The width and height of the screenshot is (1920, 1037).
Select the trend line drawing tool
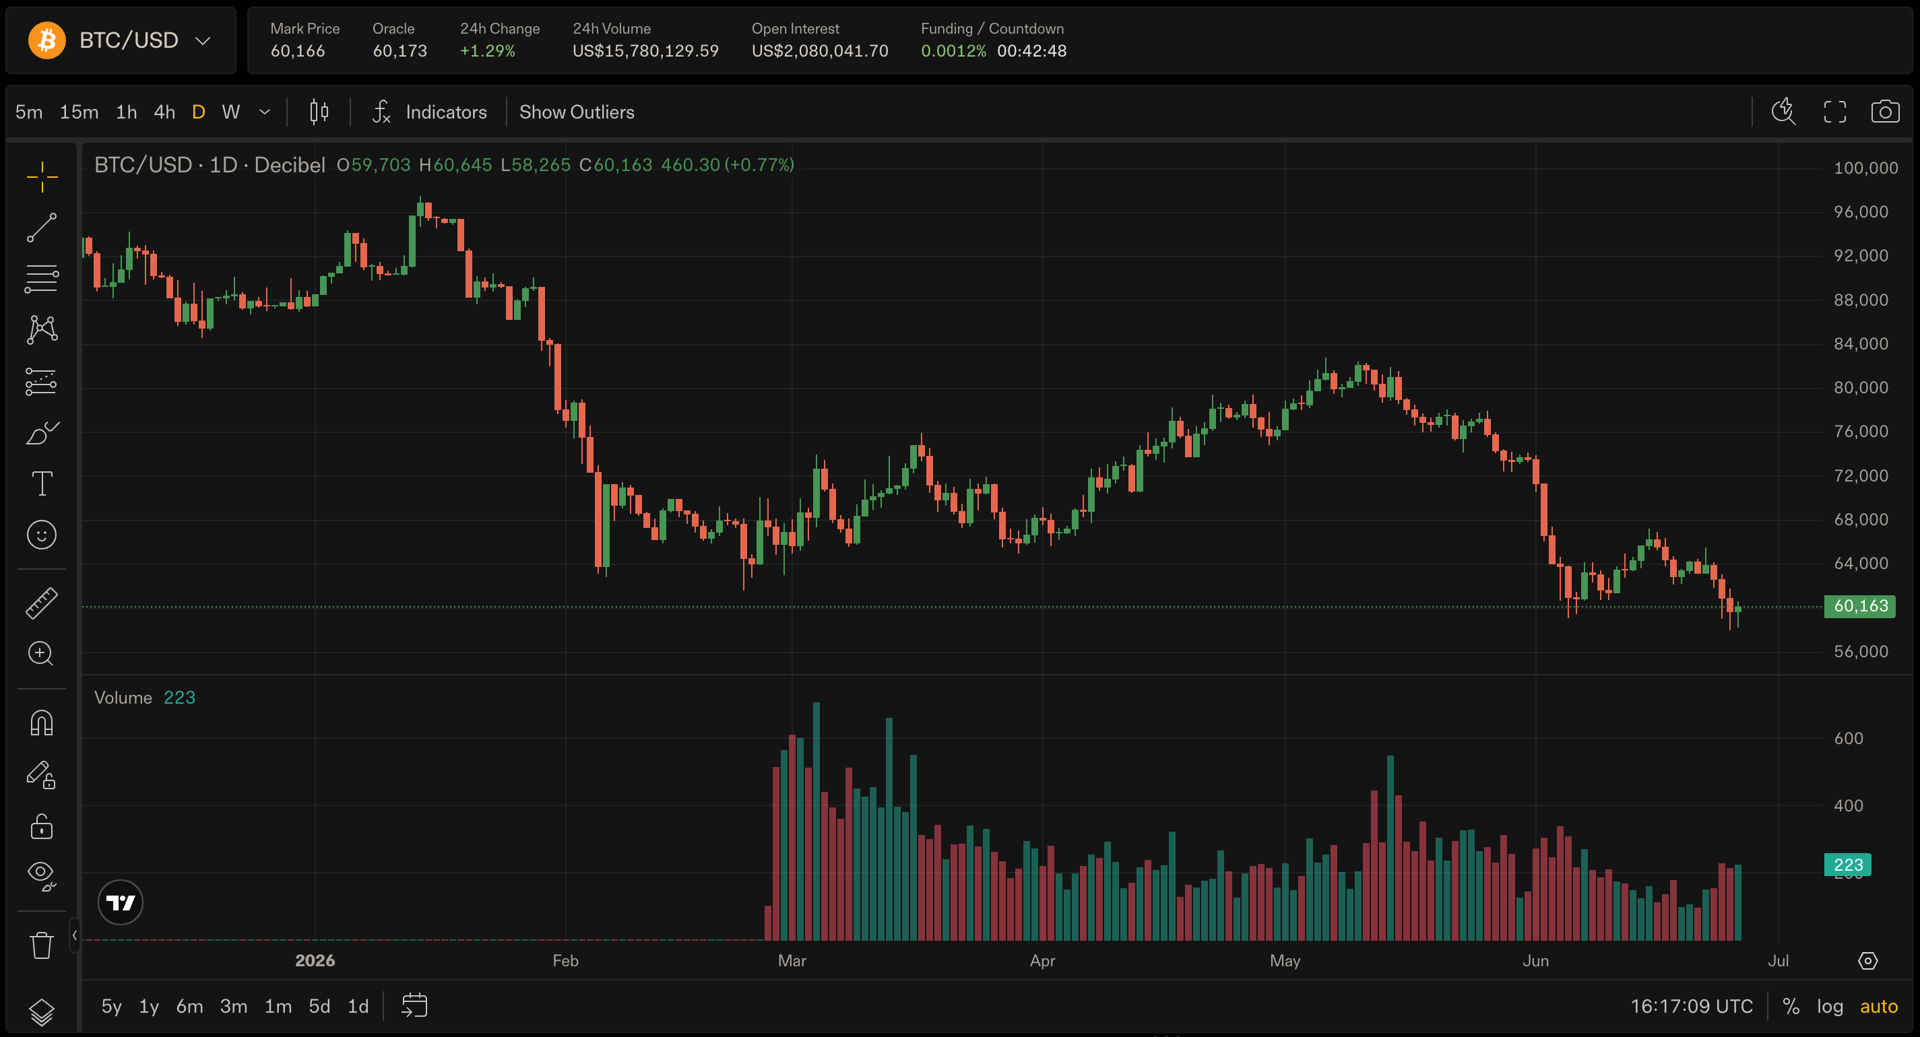[41, 228]
